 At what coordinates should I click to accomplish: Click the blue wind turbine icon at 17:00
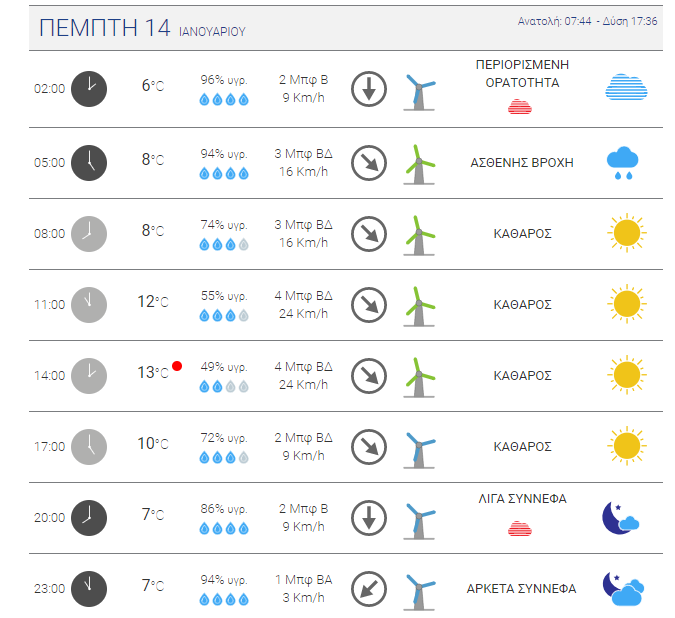[419, 450]
